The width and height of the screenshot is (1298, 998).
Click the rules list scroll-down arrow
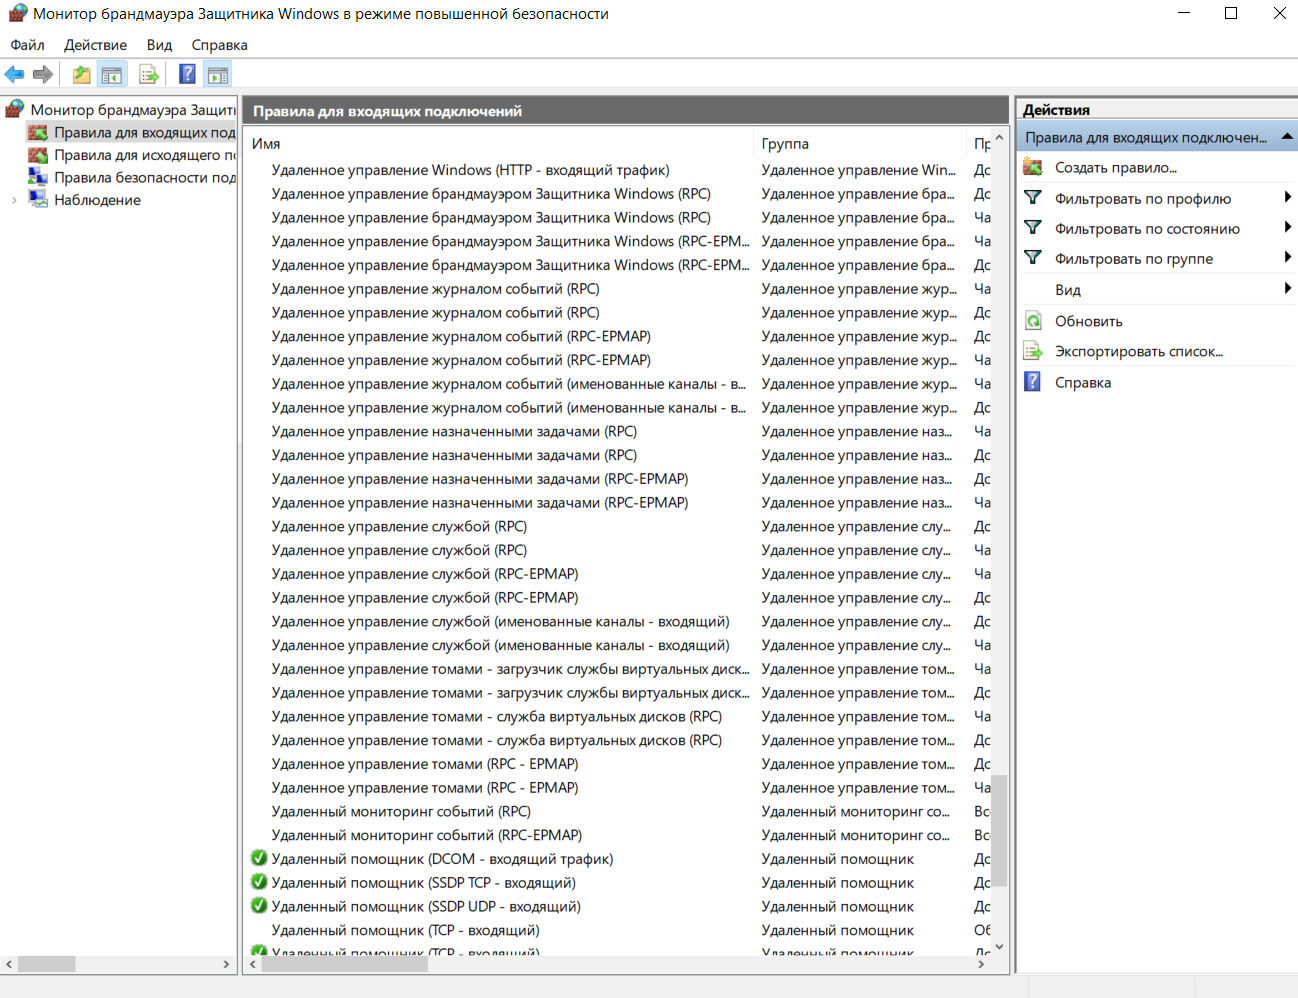[999, 947]
